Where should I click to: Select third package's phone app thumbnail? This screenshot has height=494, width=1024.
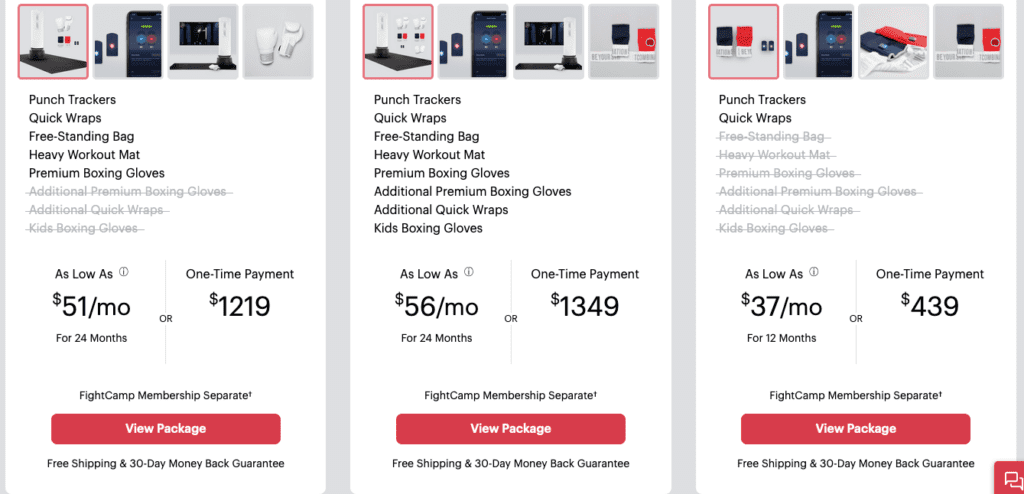(819, 42)
